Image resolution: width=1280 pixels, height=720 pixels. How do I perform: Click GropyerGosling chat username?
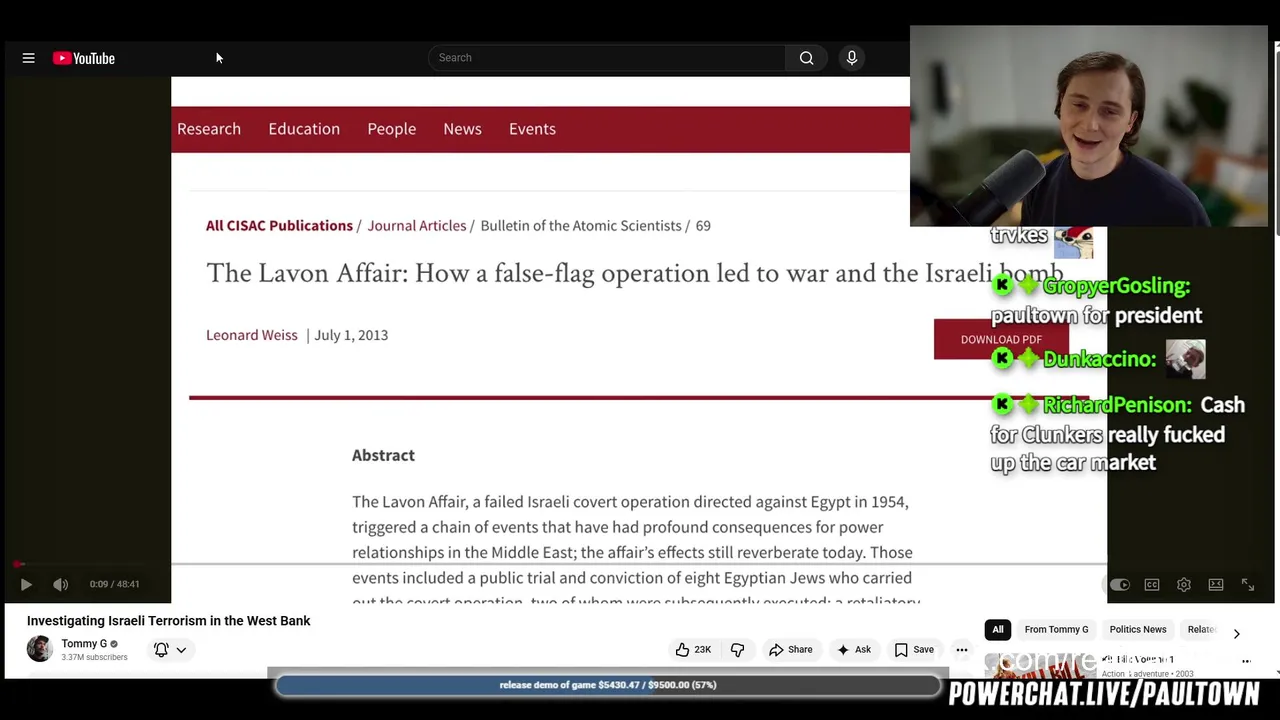tap(1115, 286)
